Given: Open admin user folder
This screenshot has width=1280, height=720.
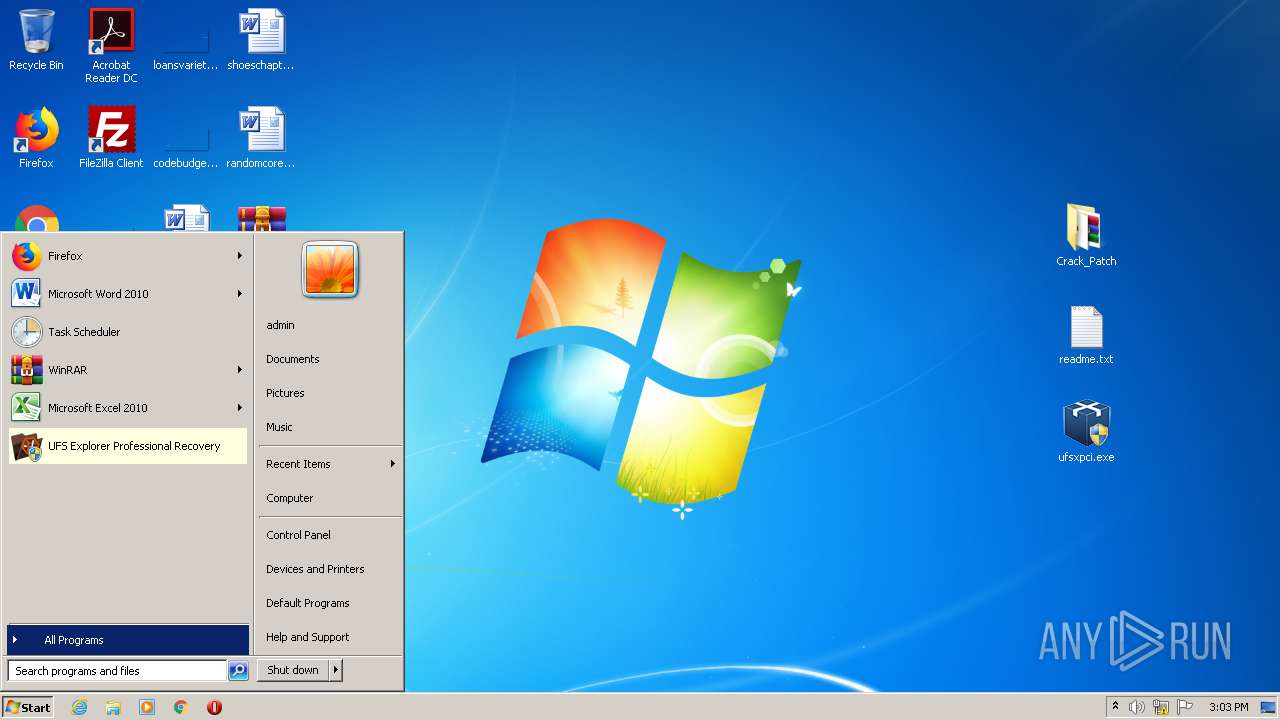Looking at the screenshot, I should tap(280, 325).
